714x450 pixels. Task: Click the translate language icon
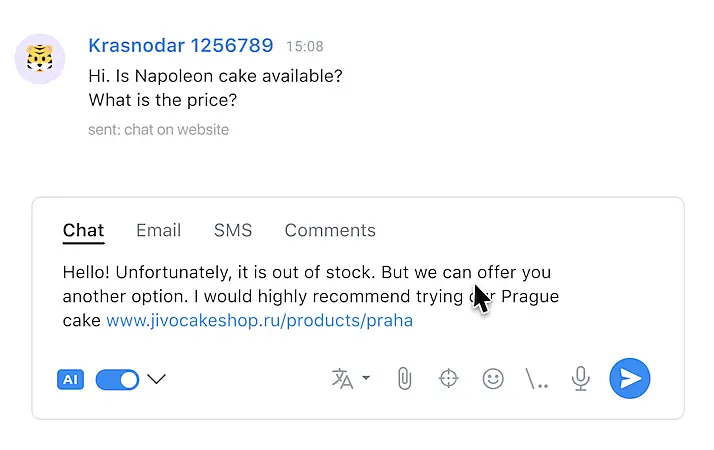(342, 379)
